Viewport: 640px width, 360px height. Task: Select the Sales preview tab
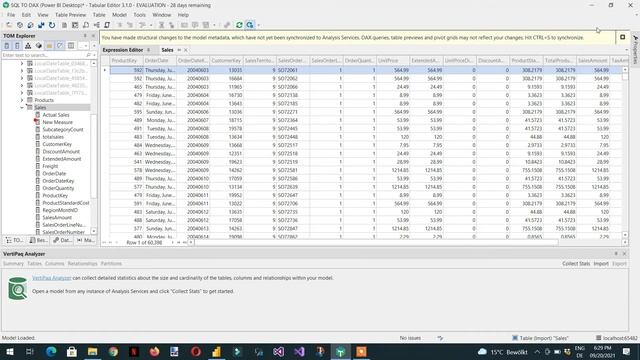coord(167,50)
